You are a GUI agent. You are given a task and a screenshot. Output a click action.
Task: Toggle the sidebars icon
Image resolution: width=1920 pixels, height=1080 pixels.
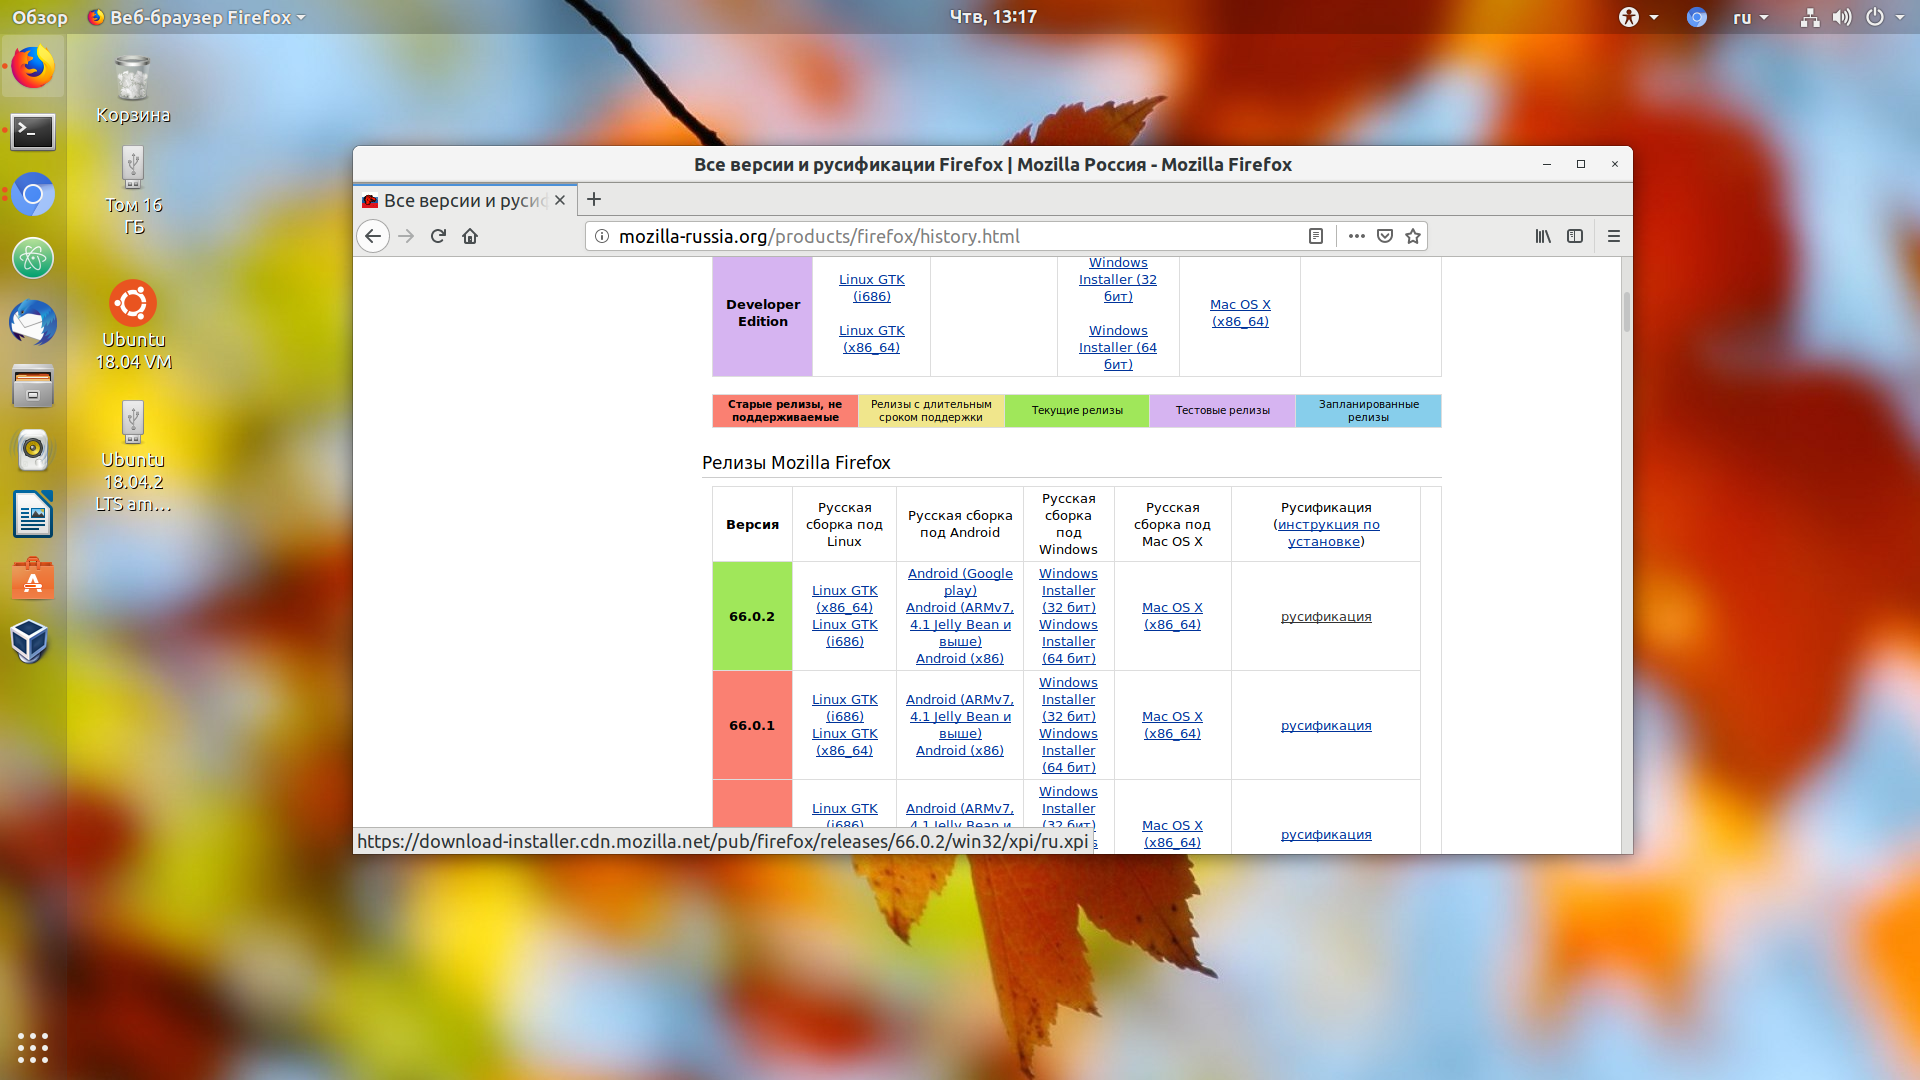(x=1575, y=236)
